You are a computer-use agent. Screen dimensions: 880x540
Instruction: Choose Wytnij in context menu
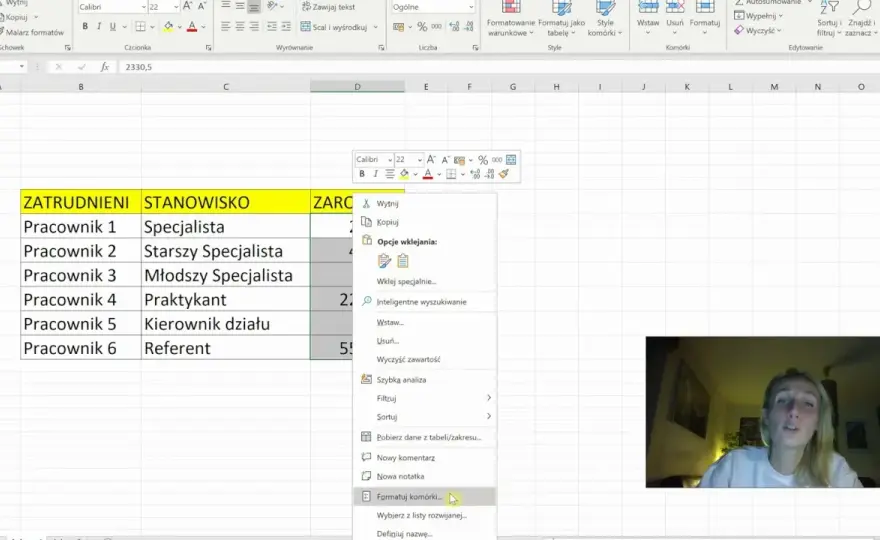pos(424,204)
